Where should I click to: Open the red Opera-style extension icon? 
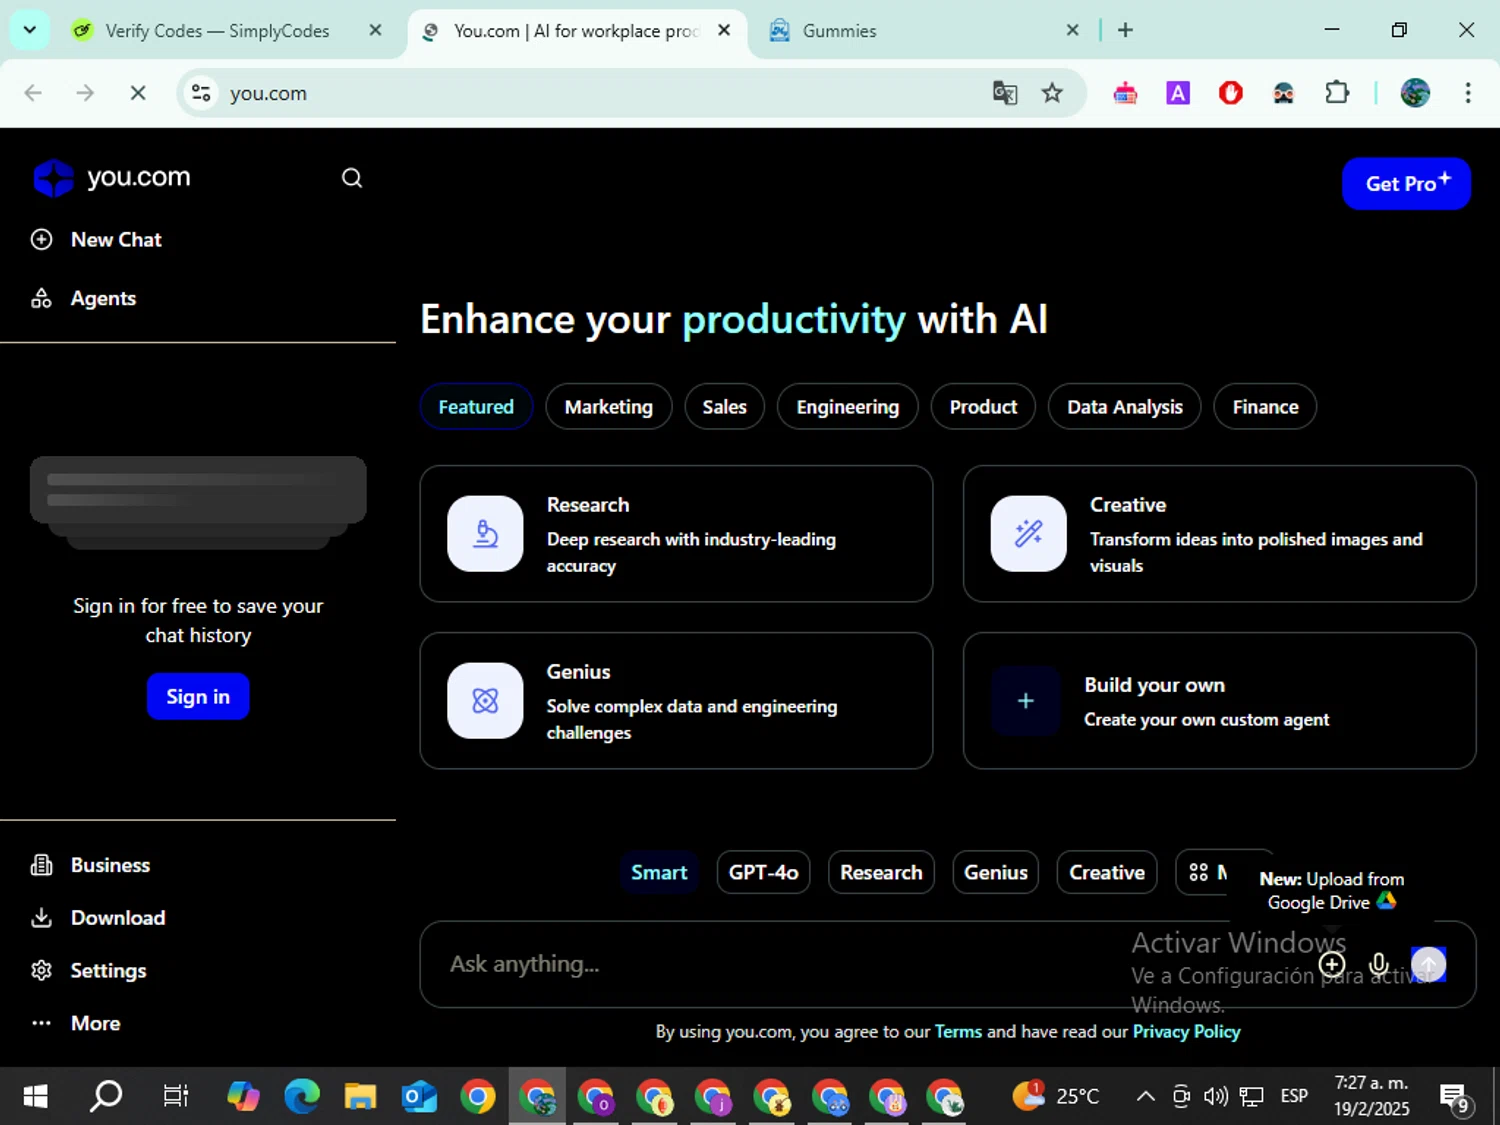pyautogui.click(x=1231, y=93)
